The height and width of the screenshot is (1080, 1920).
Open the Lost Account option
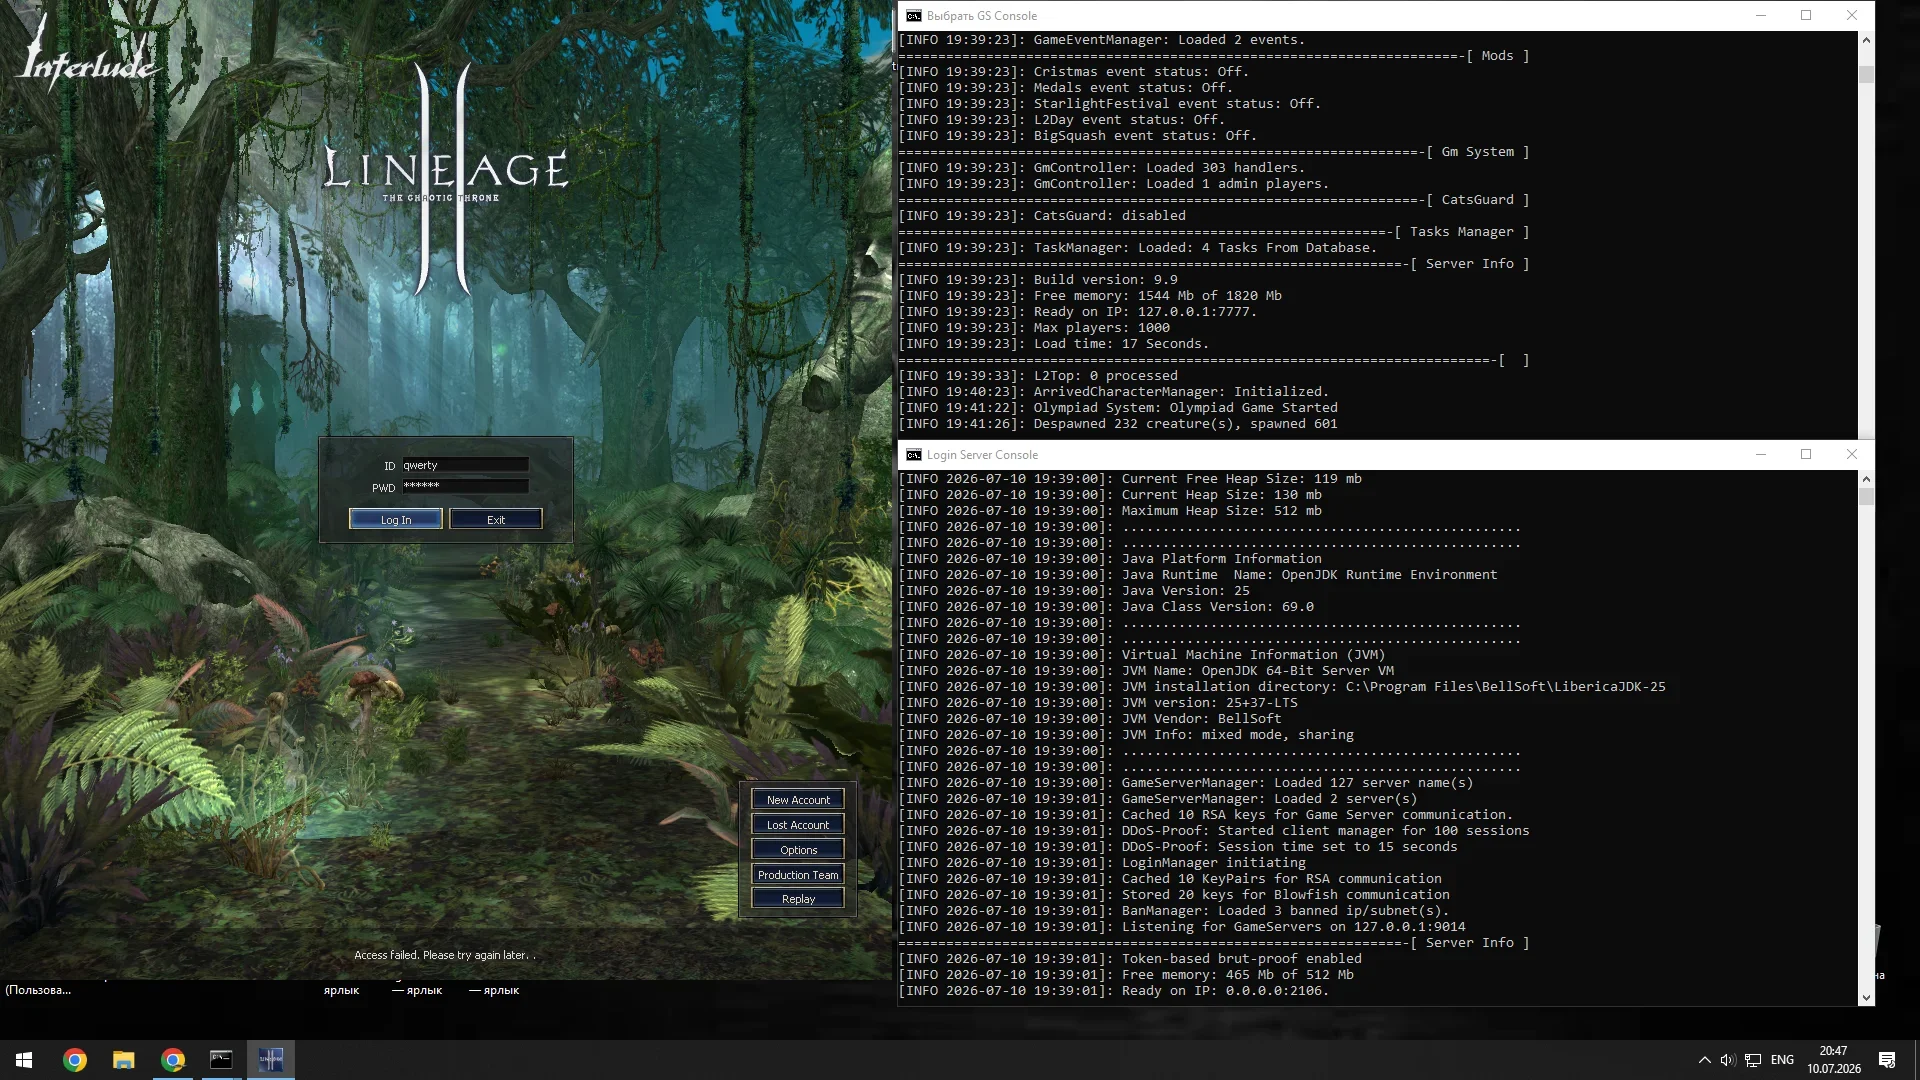click(798, 825)
